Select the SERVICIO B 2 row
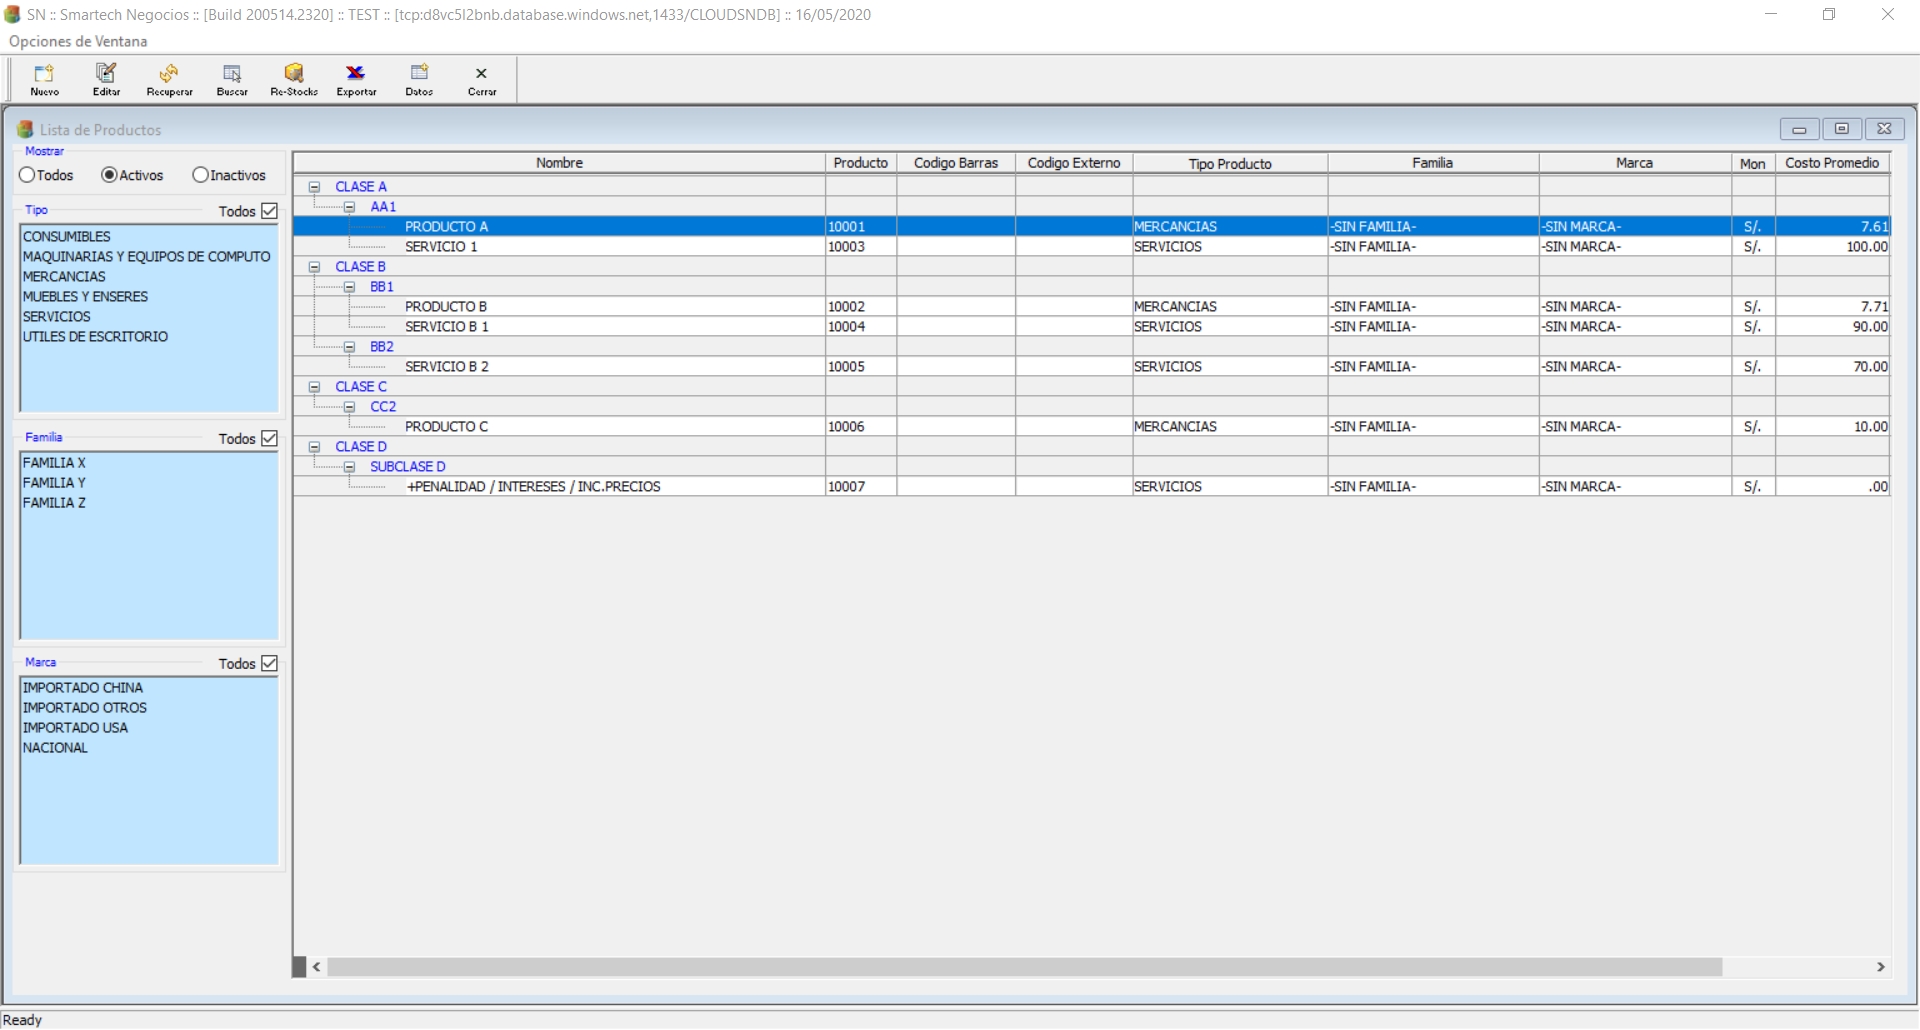The image size is (1920, 1030). [1091, 367]
